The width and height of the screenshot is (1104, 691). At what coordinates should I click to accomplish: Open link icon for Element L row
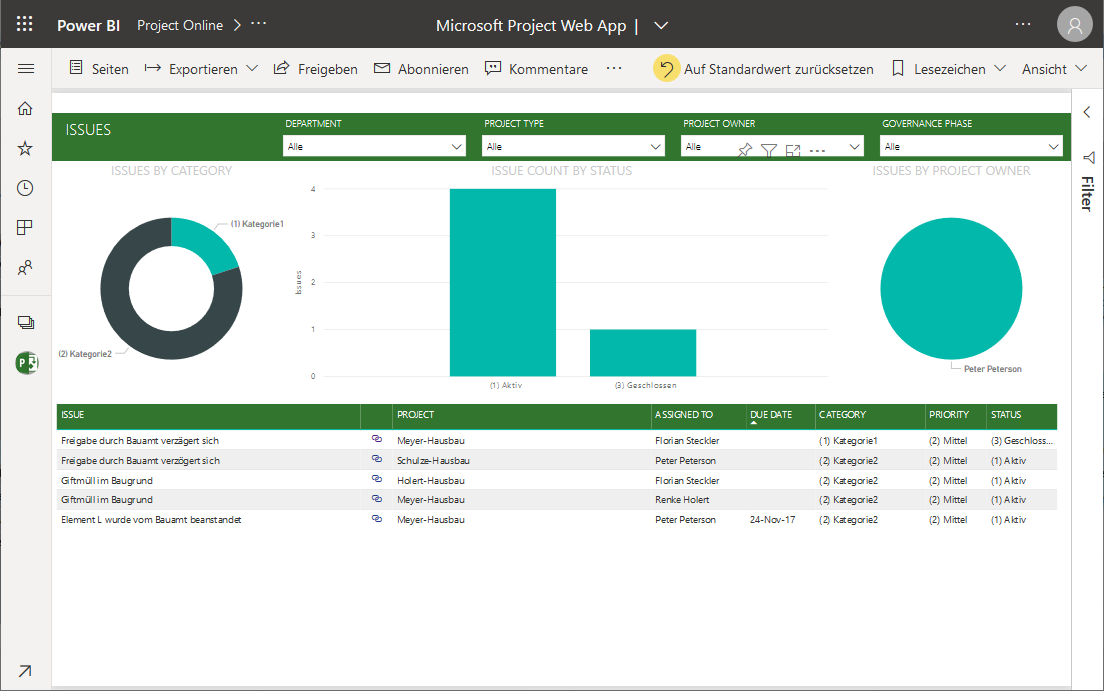(377, 518)
